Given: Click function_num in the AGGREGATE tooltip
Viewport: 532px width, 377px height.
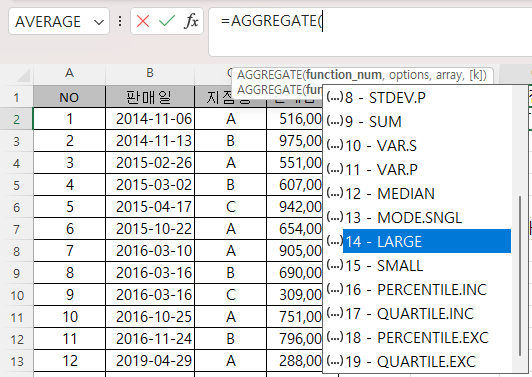Looking at the screenshot, I should [344, 75].
